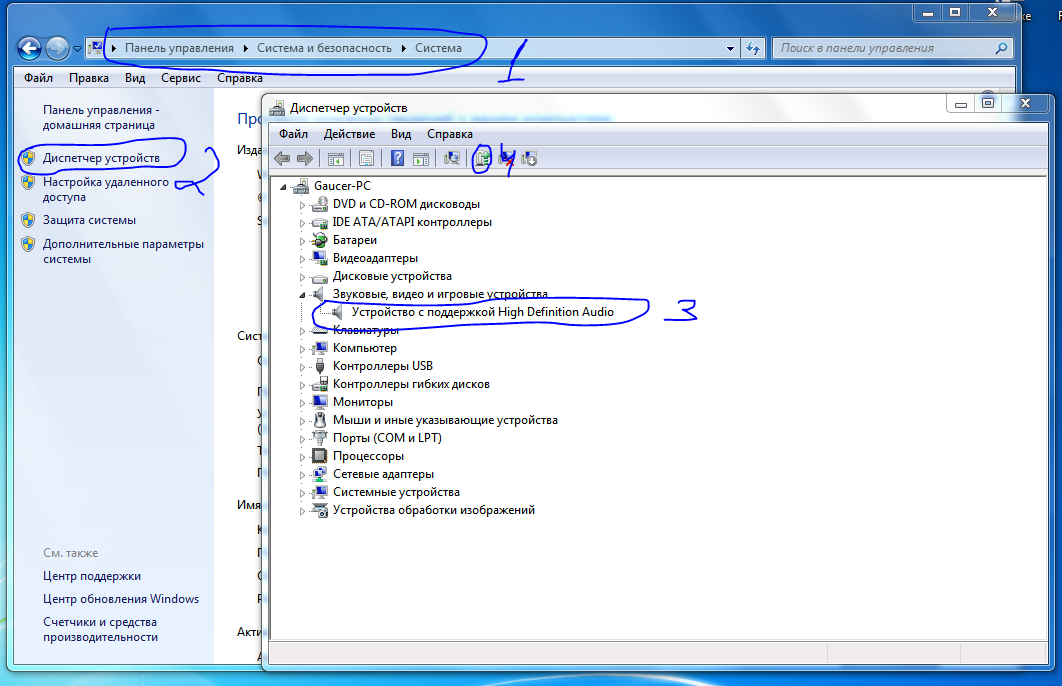Click the Back arrow in Device Manager toolbar
This screenshot has width=1062, height=686.
[282, 158]
